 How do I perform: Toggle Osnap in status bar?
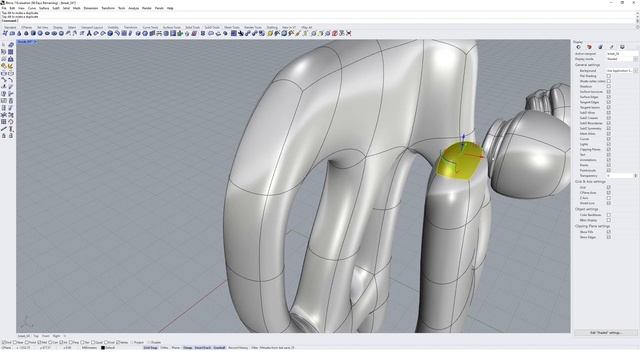tap(187, 348)
